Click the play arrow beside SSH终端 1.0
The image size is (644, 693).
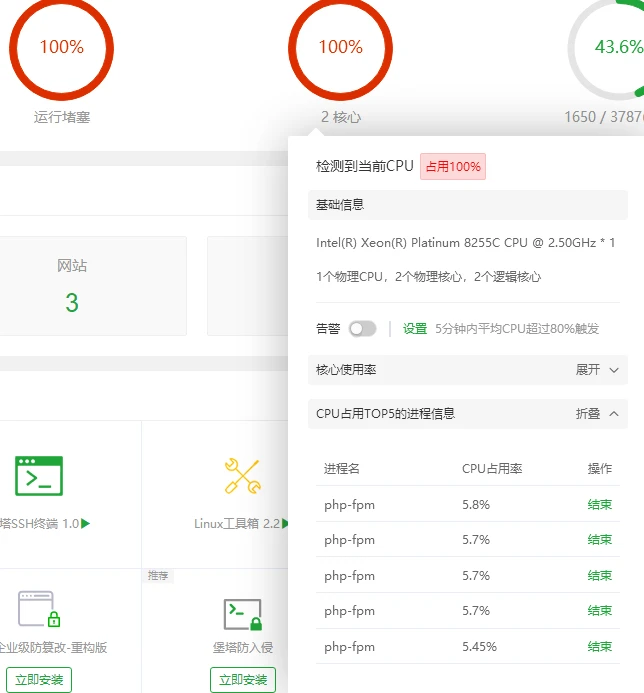point(86,523)
